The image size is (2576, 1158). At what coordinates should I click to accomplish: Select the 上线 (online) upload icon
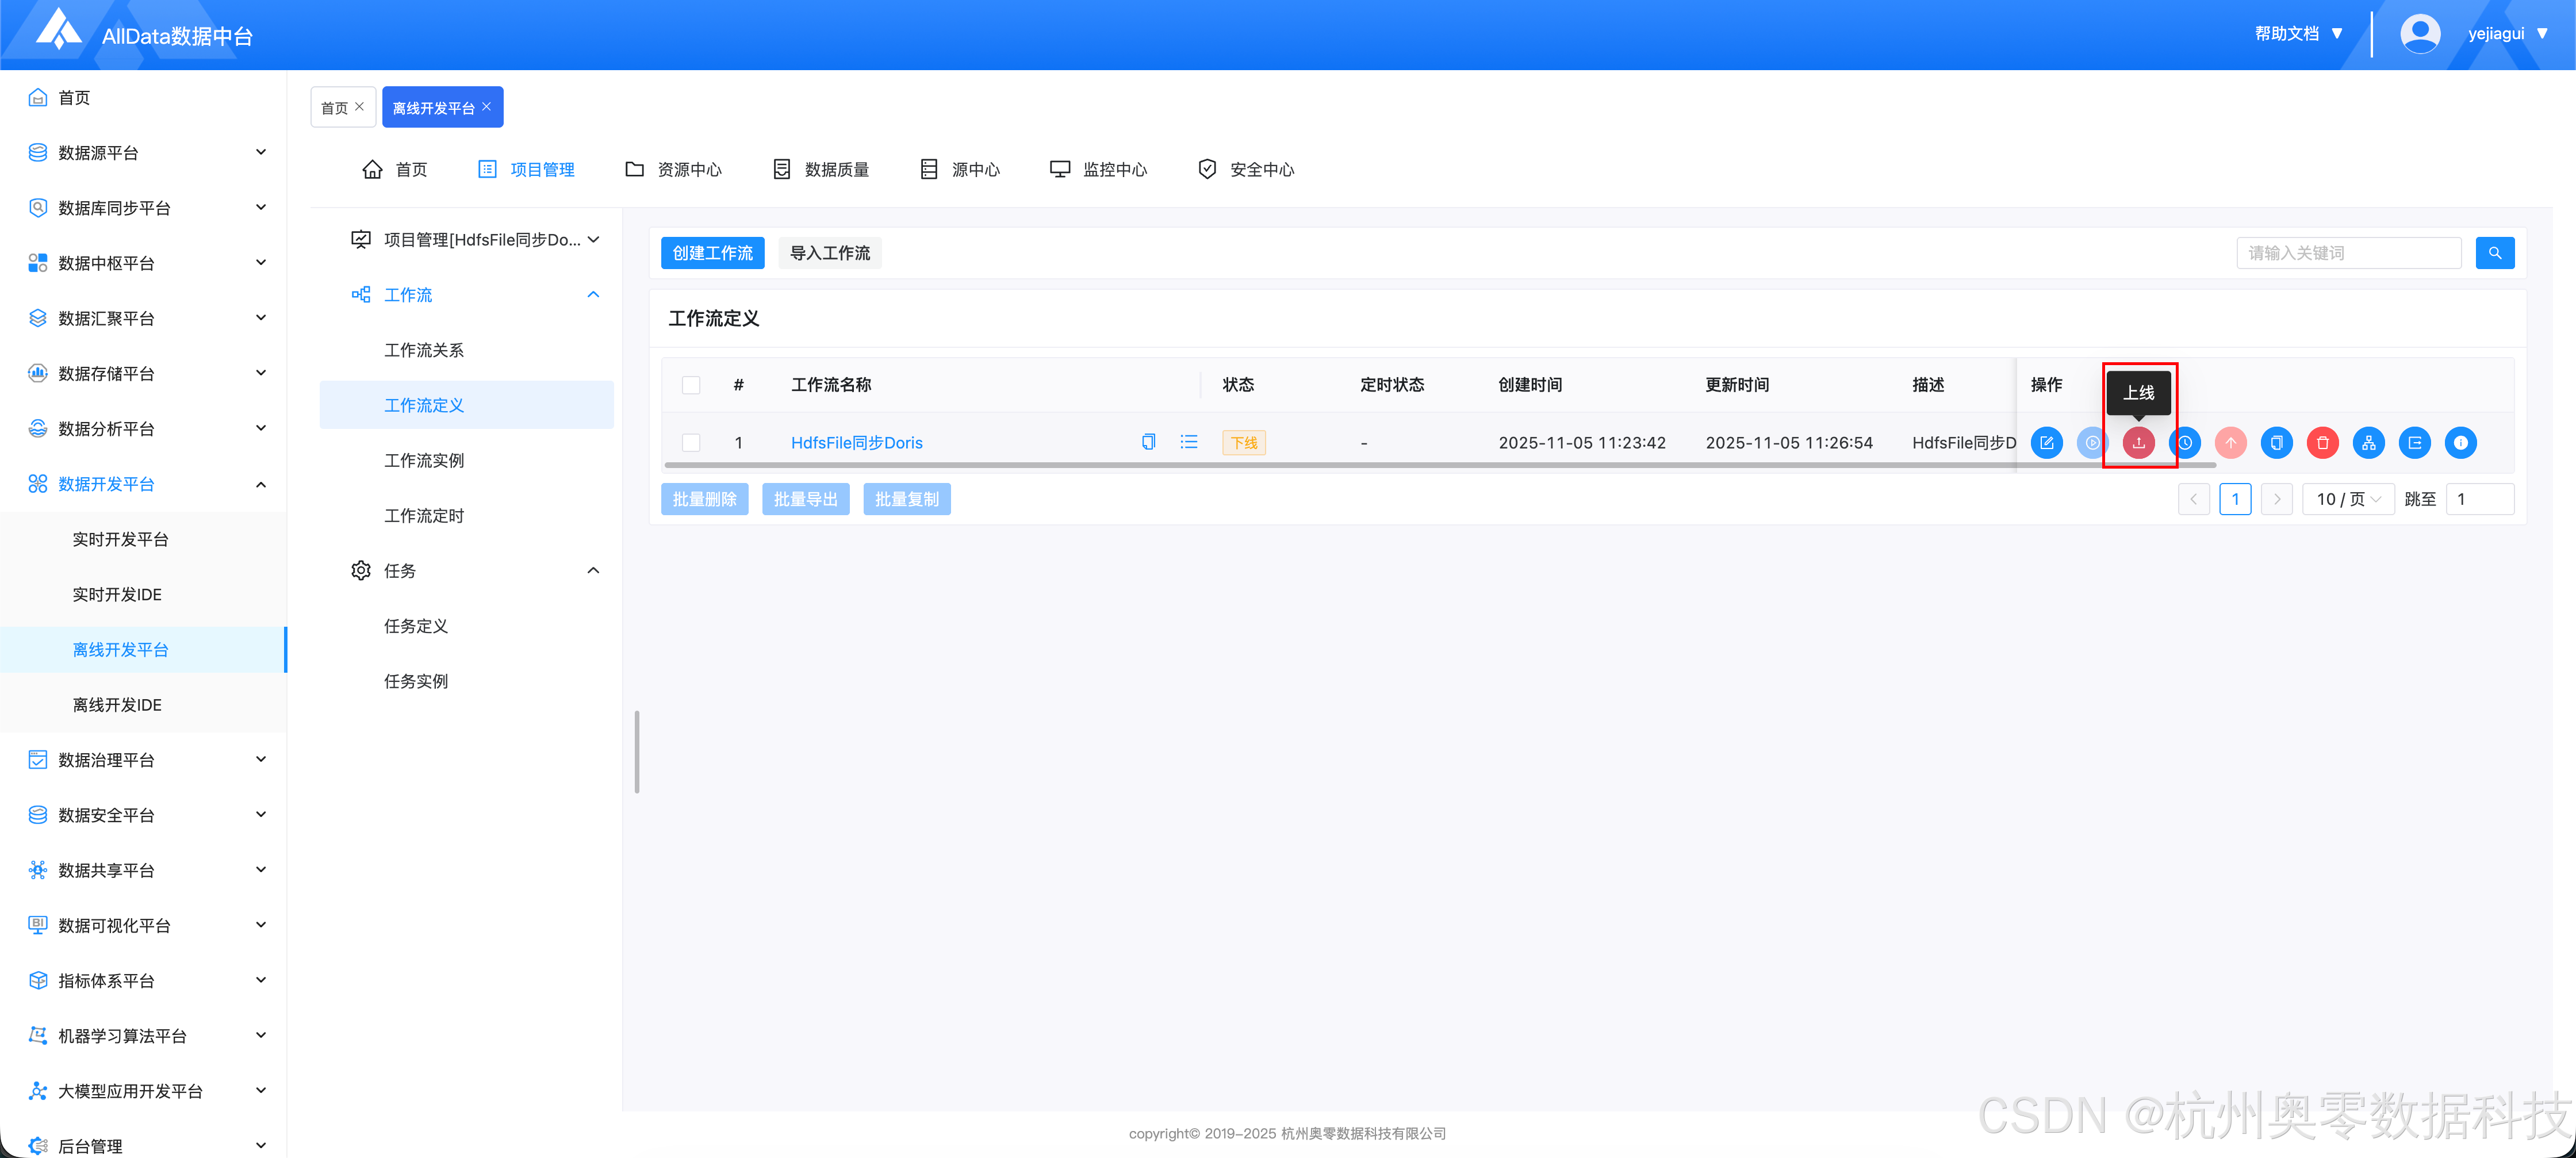(x=2139, y=442)
